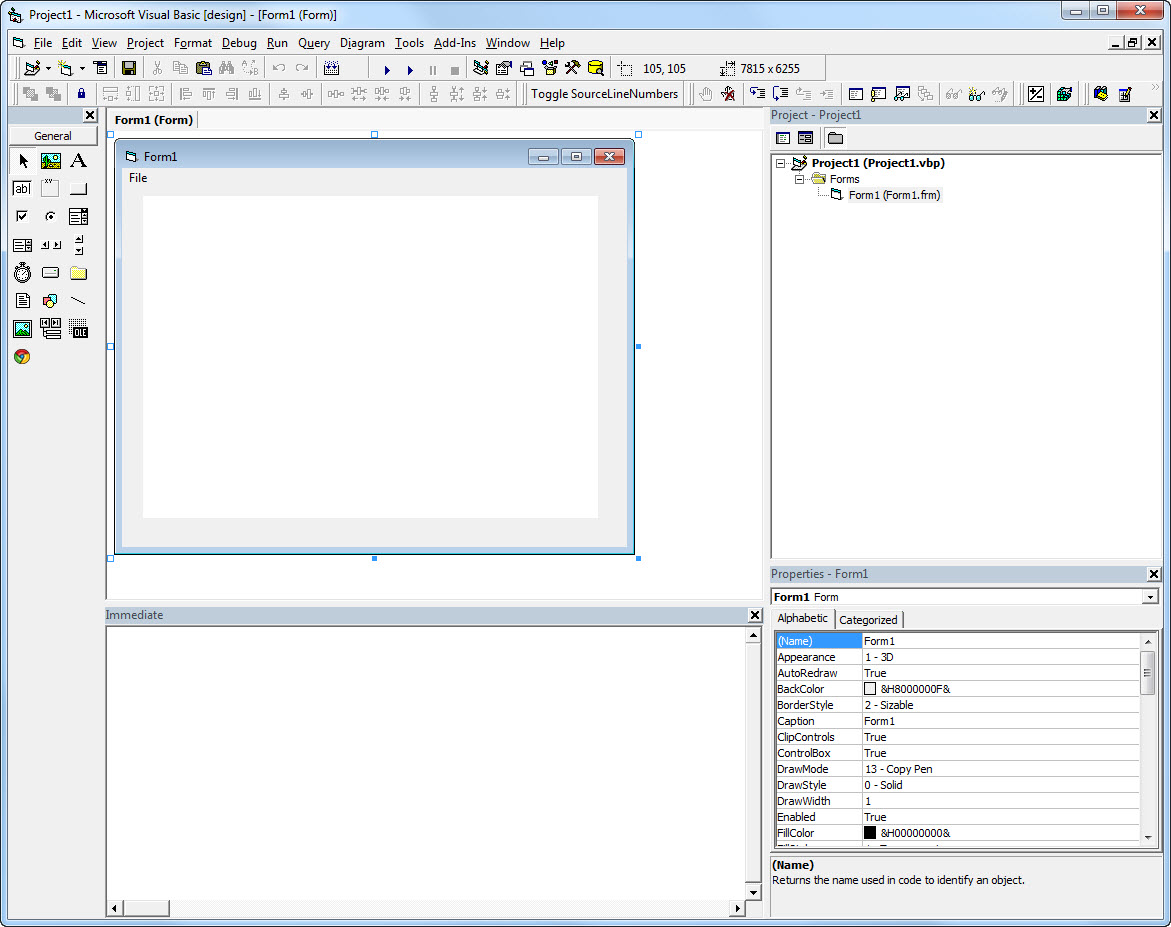Collapse the Project1 tree node
1171x927 pixels.
click(781, 163)
